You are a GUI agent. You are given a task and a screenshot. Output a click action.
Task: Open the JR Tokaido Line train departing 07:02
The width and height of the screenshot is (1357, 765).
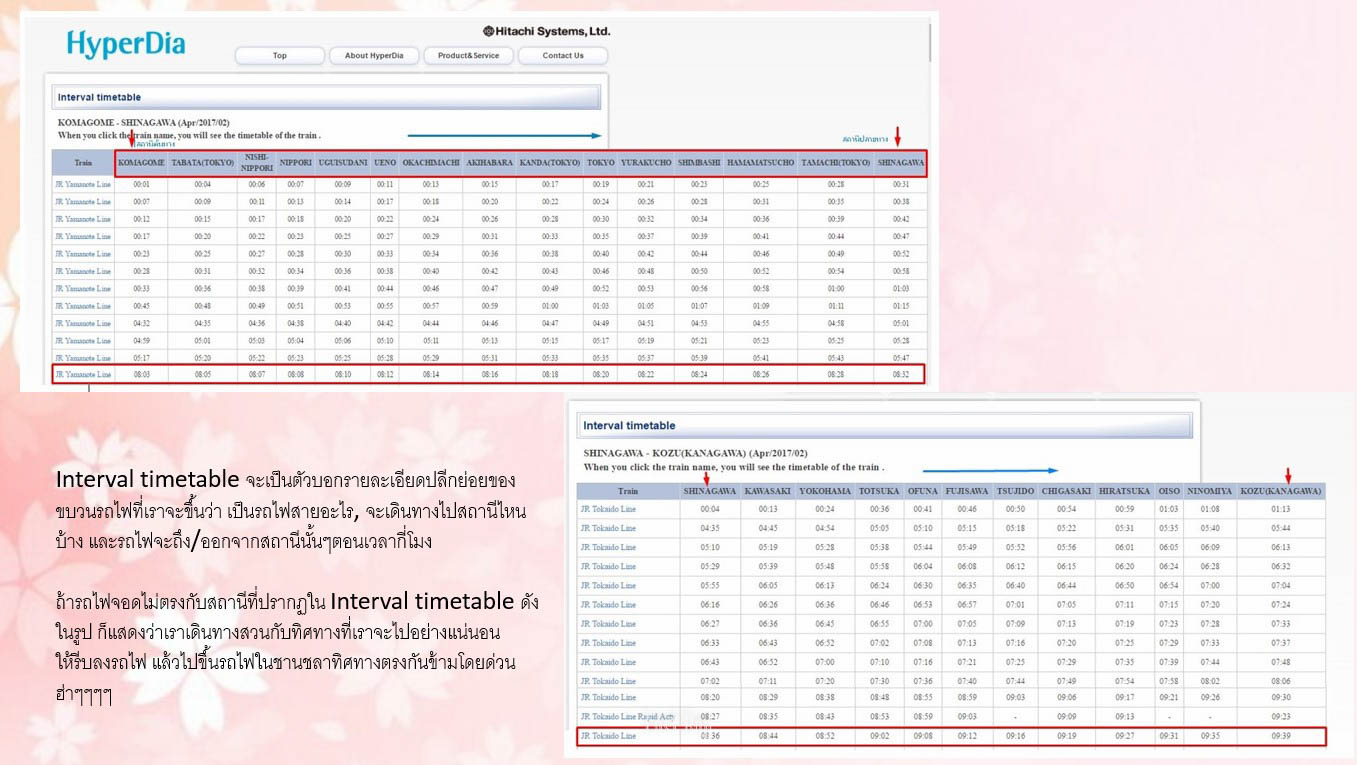[x=608, y=680]
